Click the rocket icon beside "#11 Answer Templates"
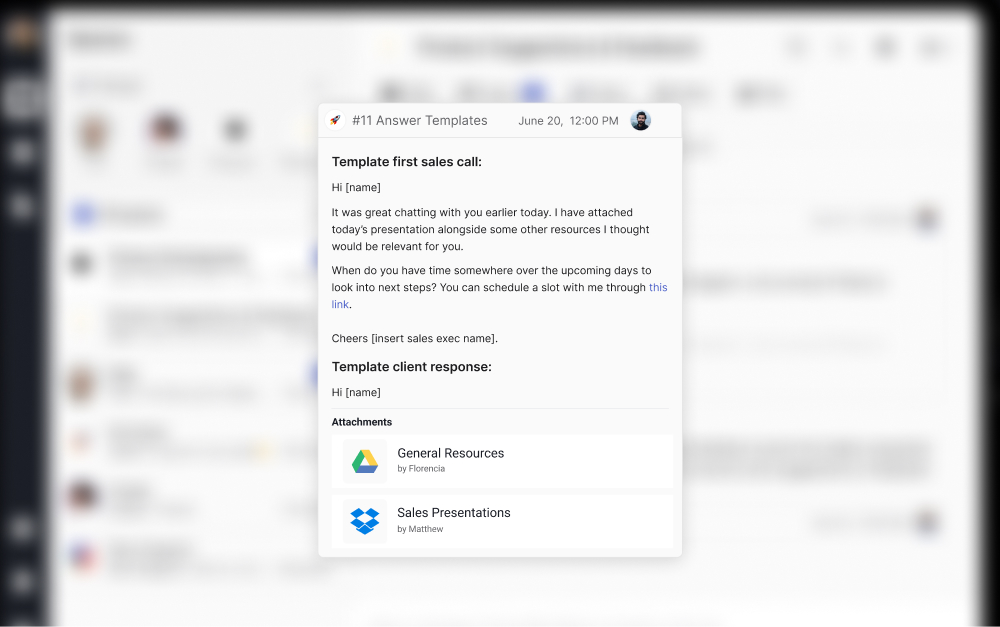The image size is (1000, 627). [x=335, y=120]
